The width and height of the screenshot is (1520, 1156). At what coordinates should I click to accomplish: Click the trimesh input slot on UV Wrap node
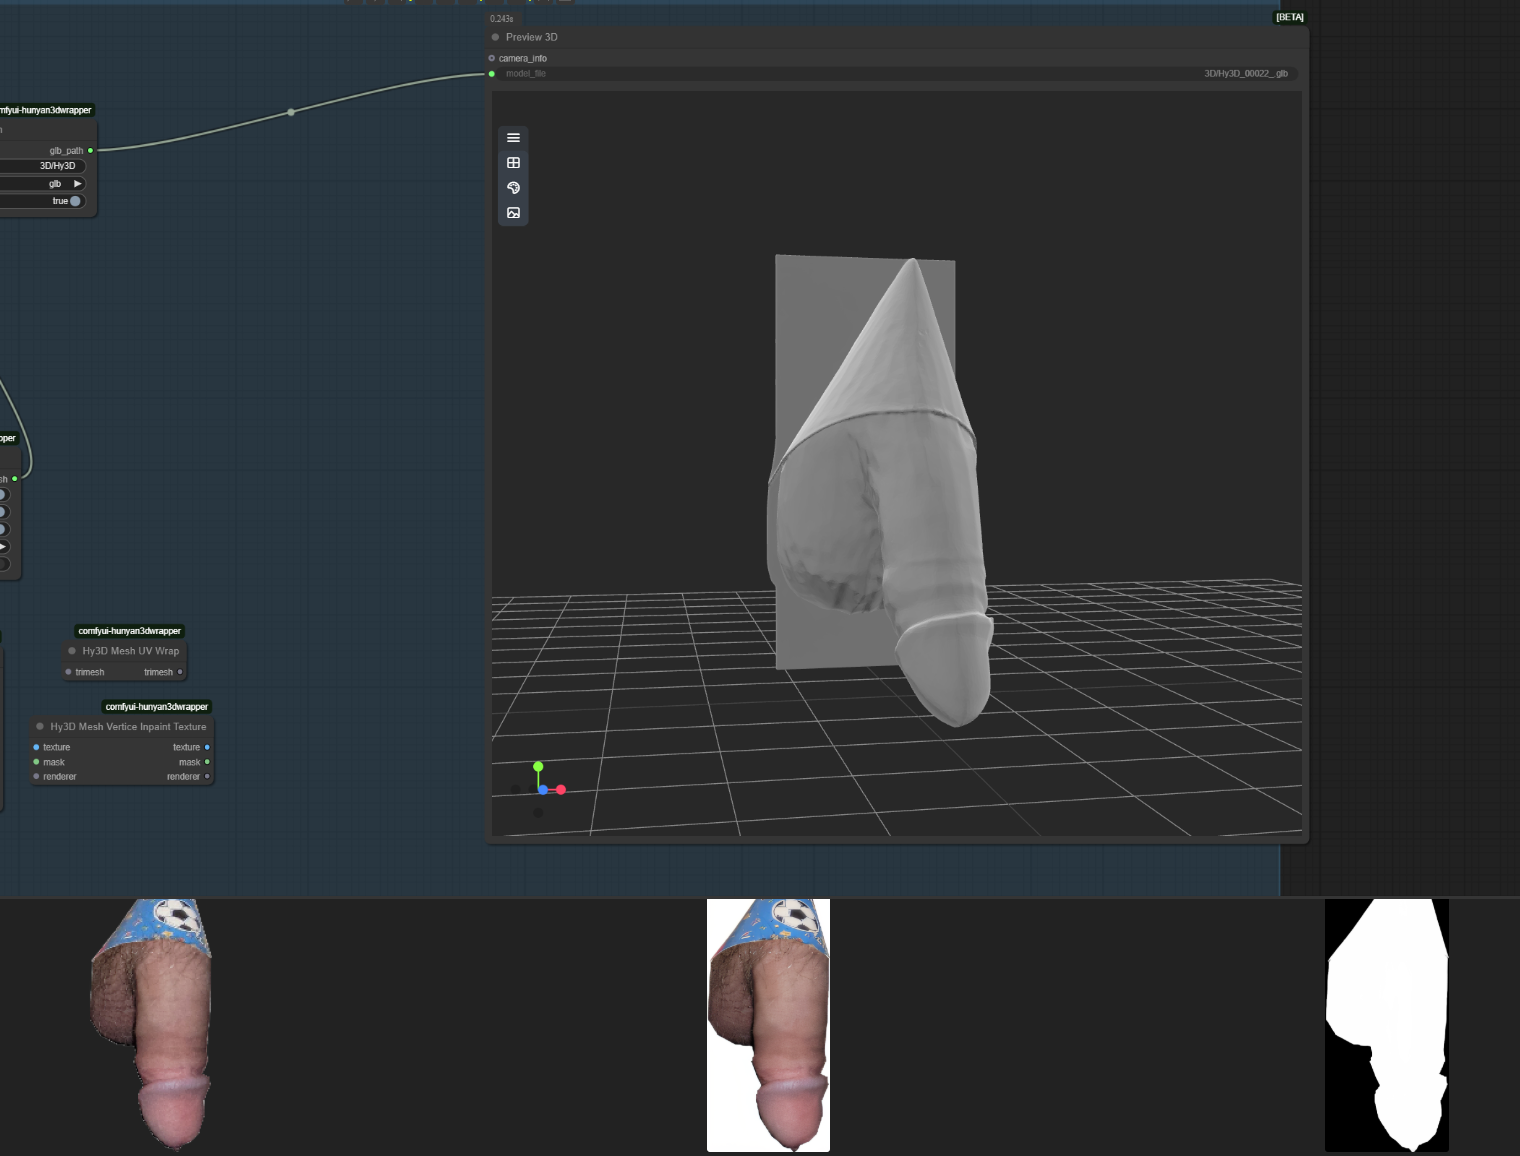point(68,672)
